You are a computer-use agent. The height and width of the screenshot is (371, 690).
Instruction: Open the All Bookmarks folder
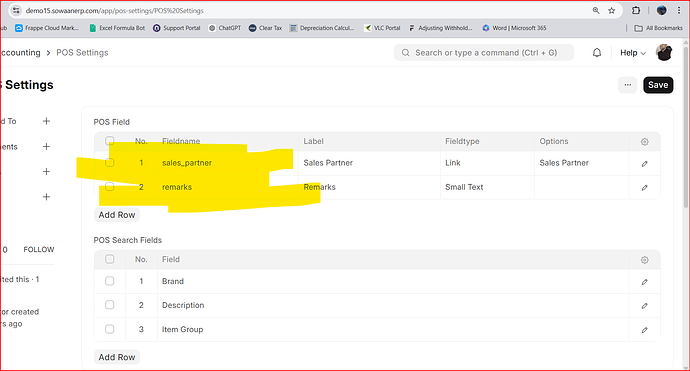pyautogui.click(x=658, y=28)
